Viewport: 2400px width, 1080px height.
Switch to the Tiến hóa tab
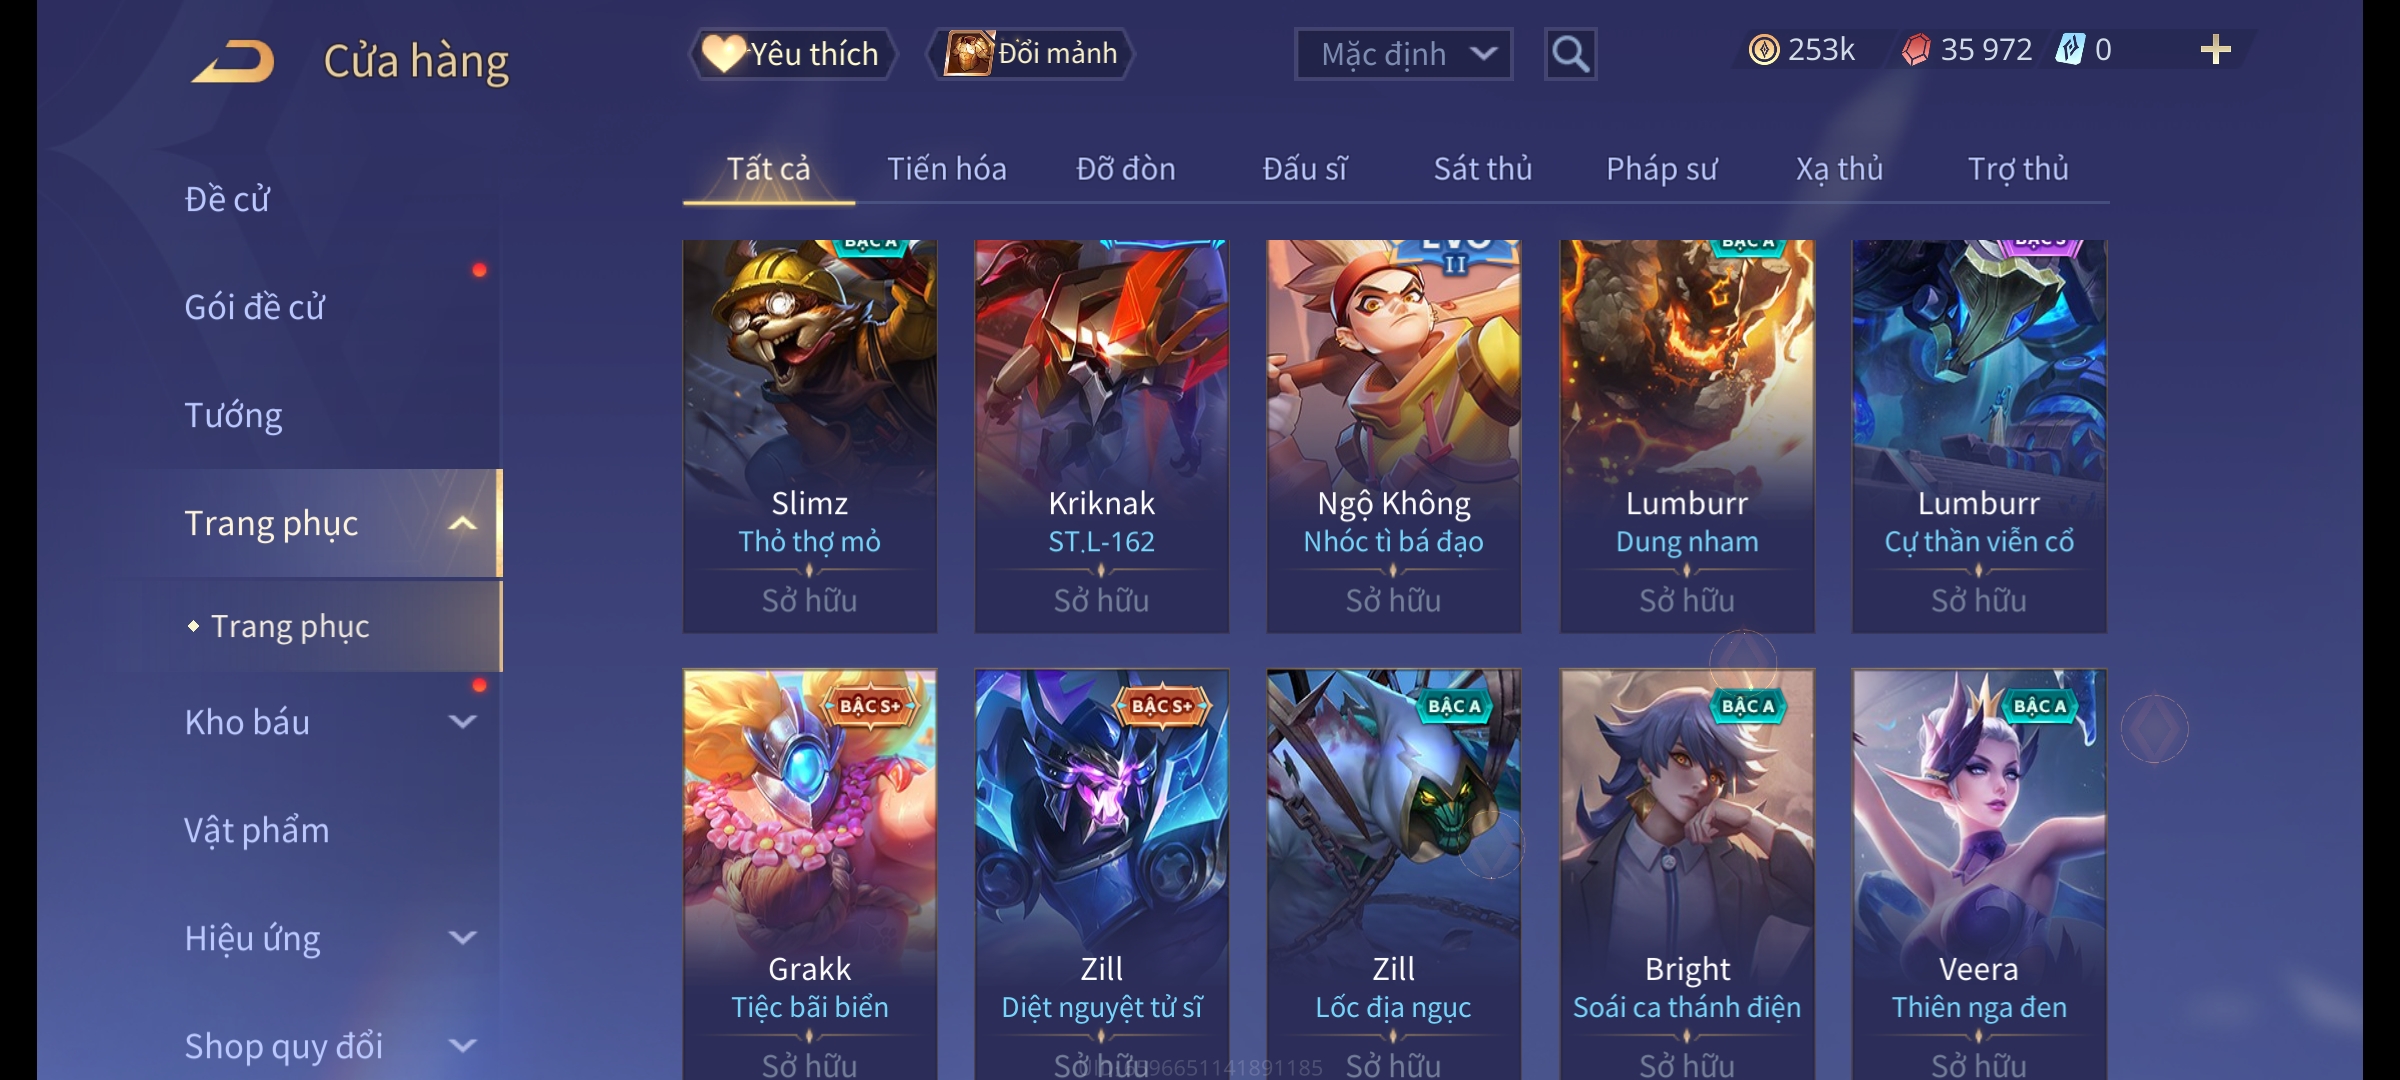947,169
